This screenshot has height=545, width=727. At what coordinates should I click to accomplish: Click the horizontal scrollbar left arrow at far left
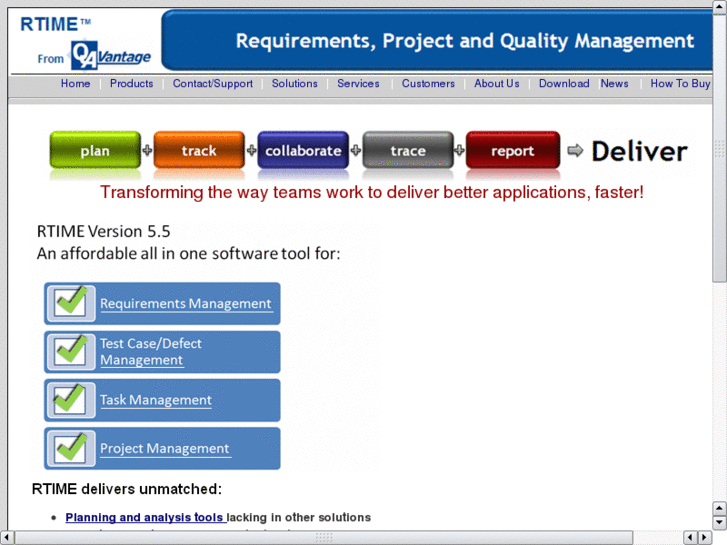tap(7, 538)
